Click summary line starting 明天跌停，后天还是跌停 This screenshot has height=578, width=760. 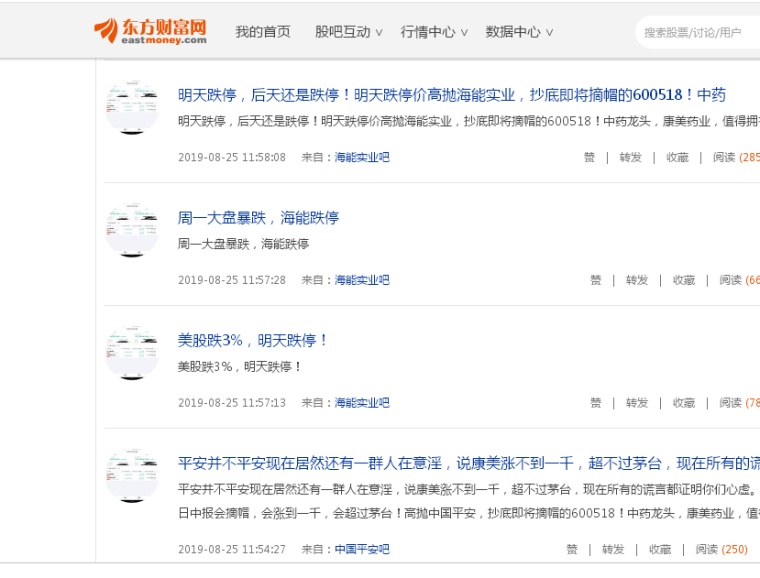pyautogui.click(x=469, y=121)
